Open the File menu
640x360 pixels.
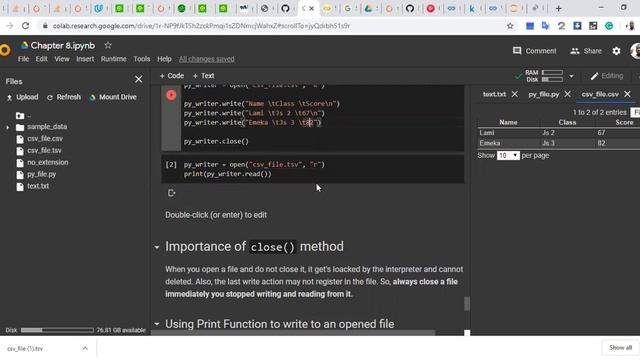point(23,59)
